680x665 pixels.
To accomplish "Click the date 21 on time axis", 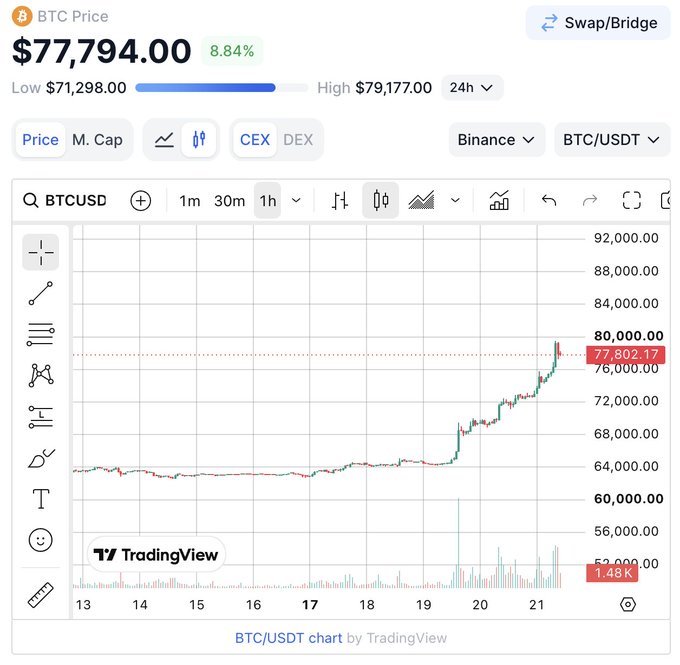I will [537, 605].
